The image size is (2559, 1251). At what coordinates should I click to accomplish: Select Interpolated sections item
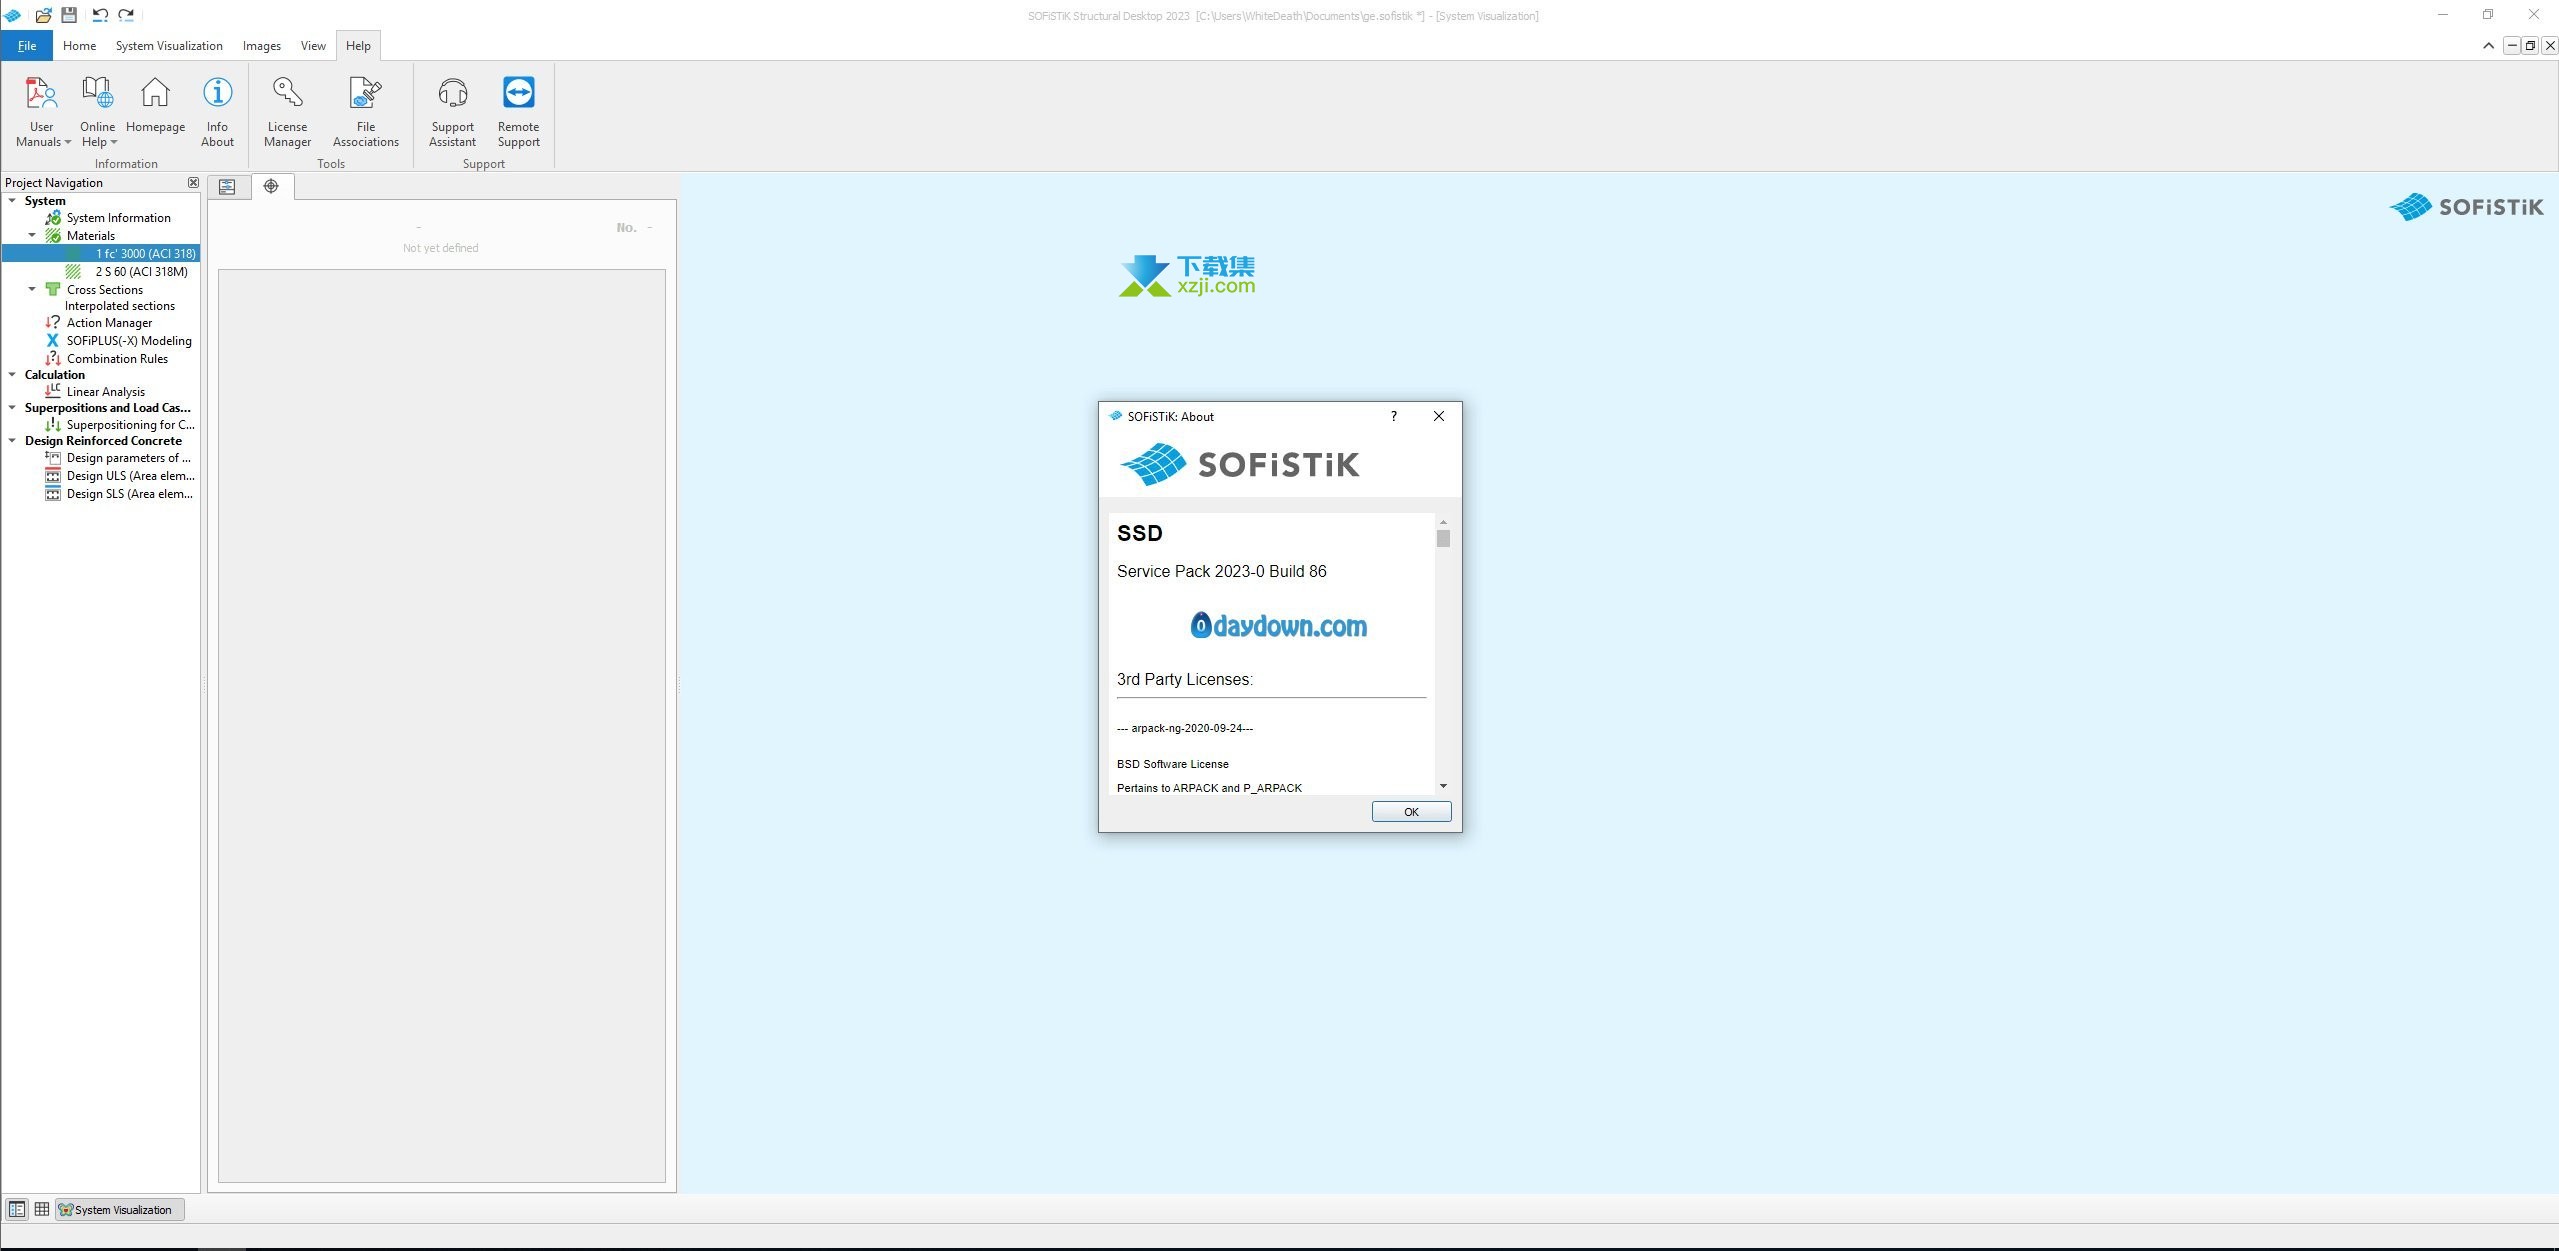[119, 306]
